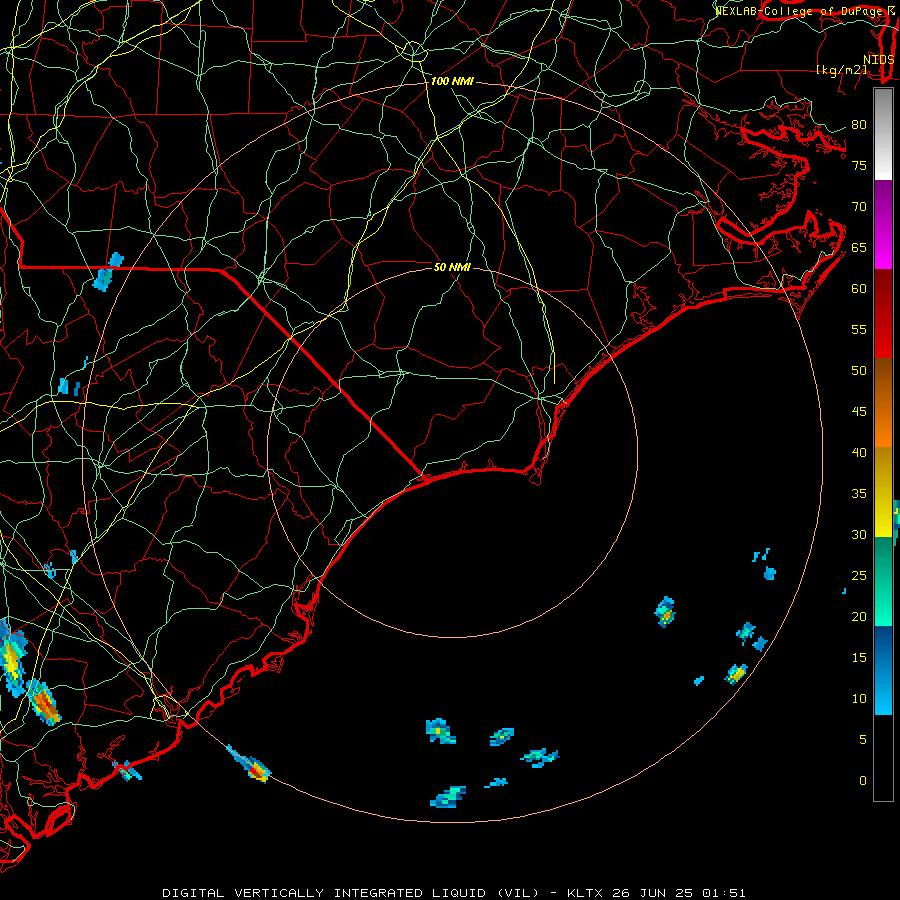The width and height of the screenshot is (900, 900).
Task: Click the "100 NMI" range ring label
Action: pyautogui.click(x=452, y=82)
